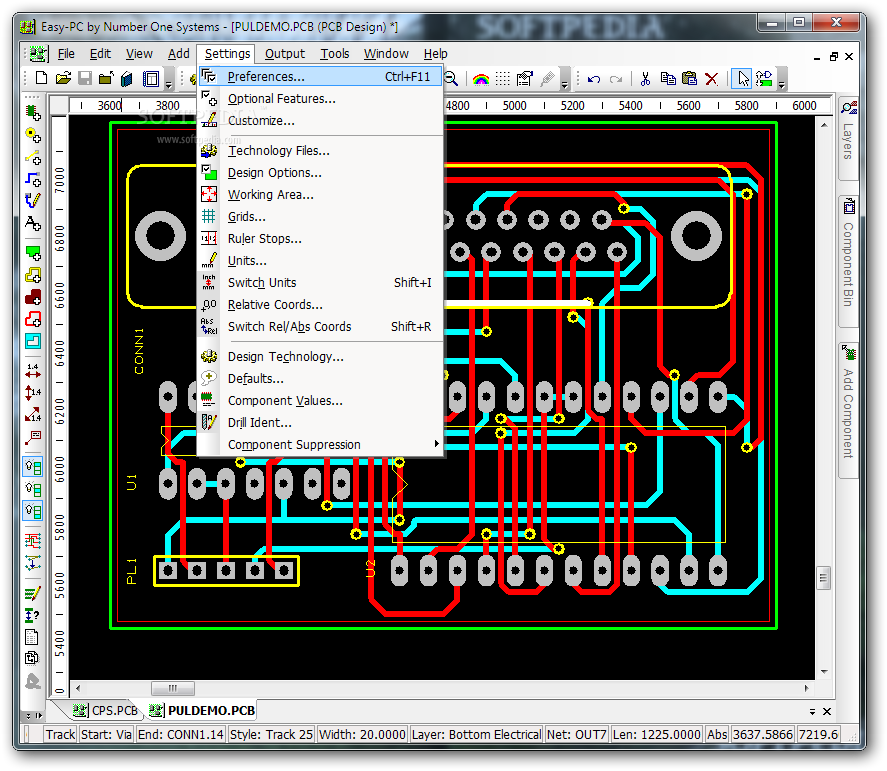887x771 pixels.
Task: Select the horizontal dimension 1.4 tool
Action: 33,371
